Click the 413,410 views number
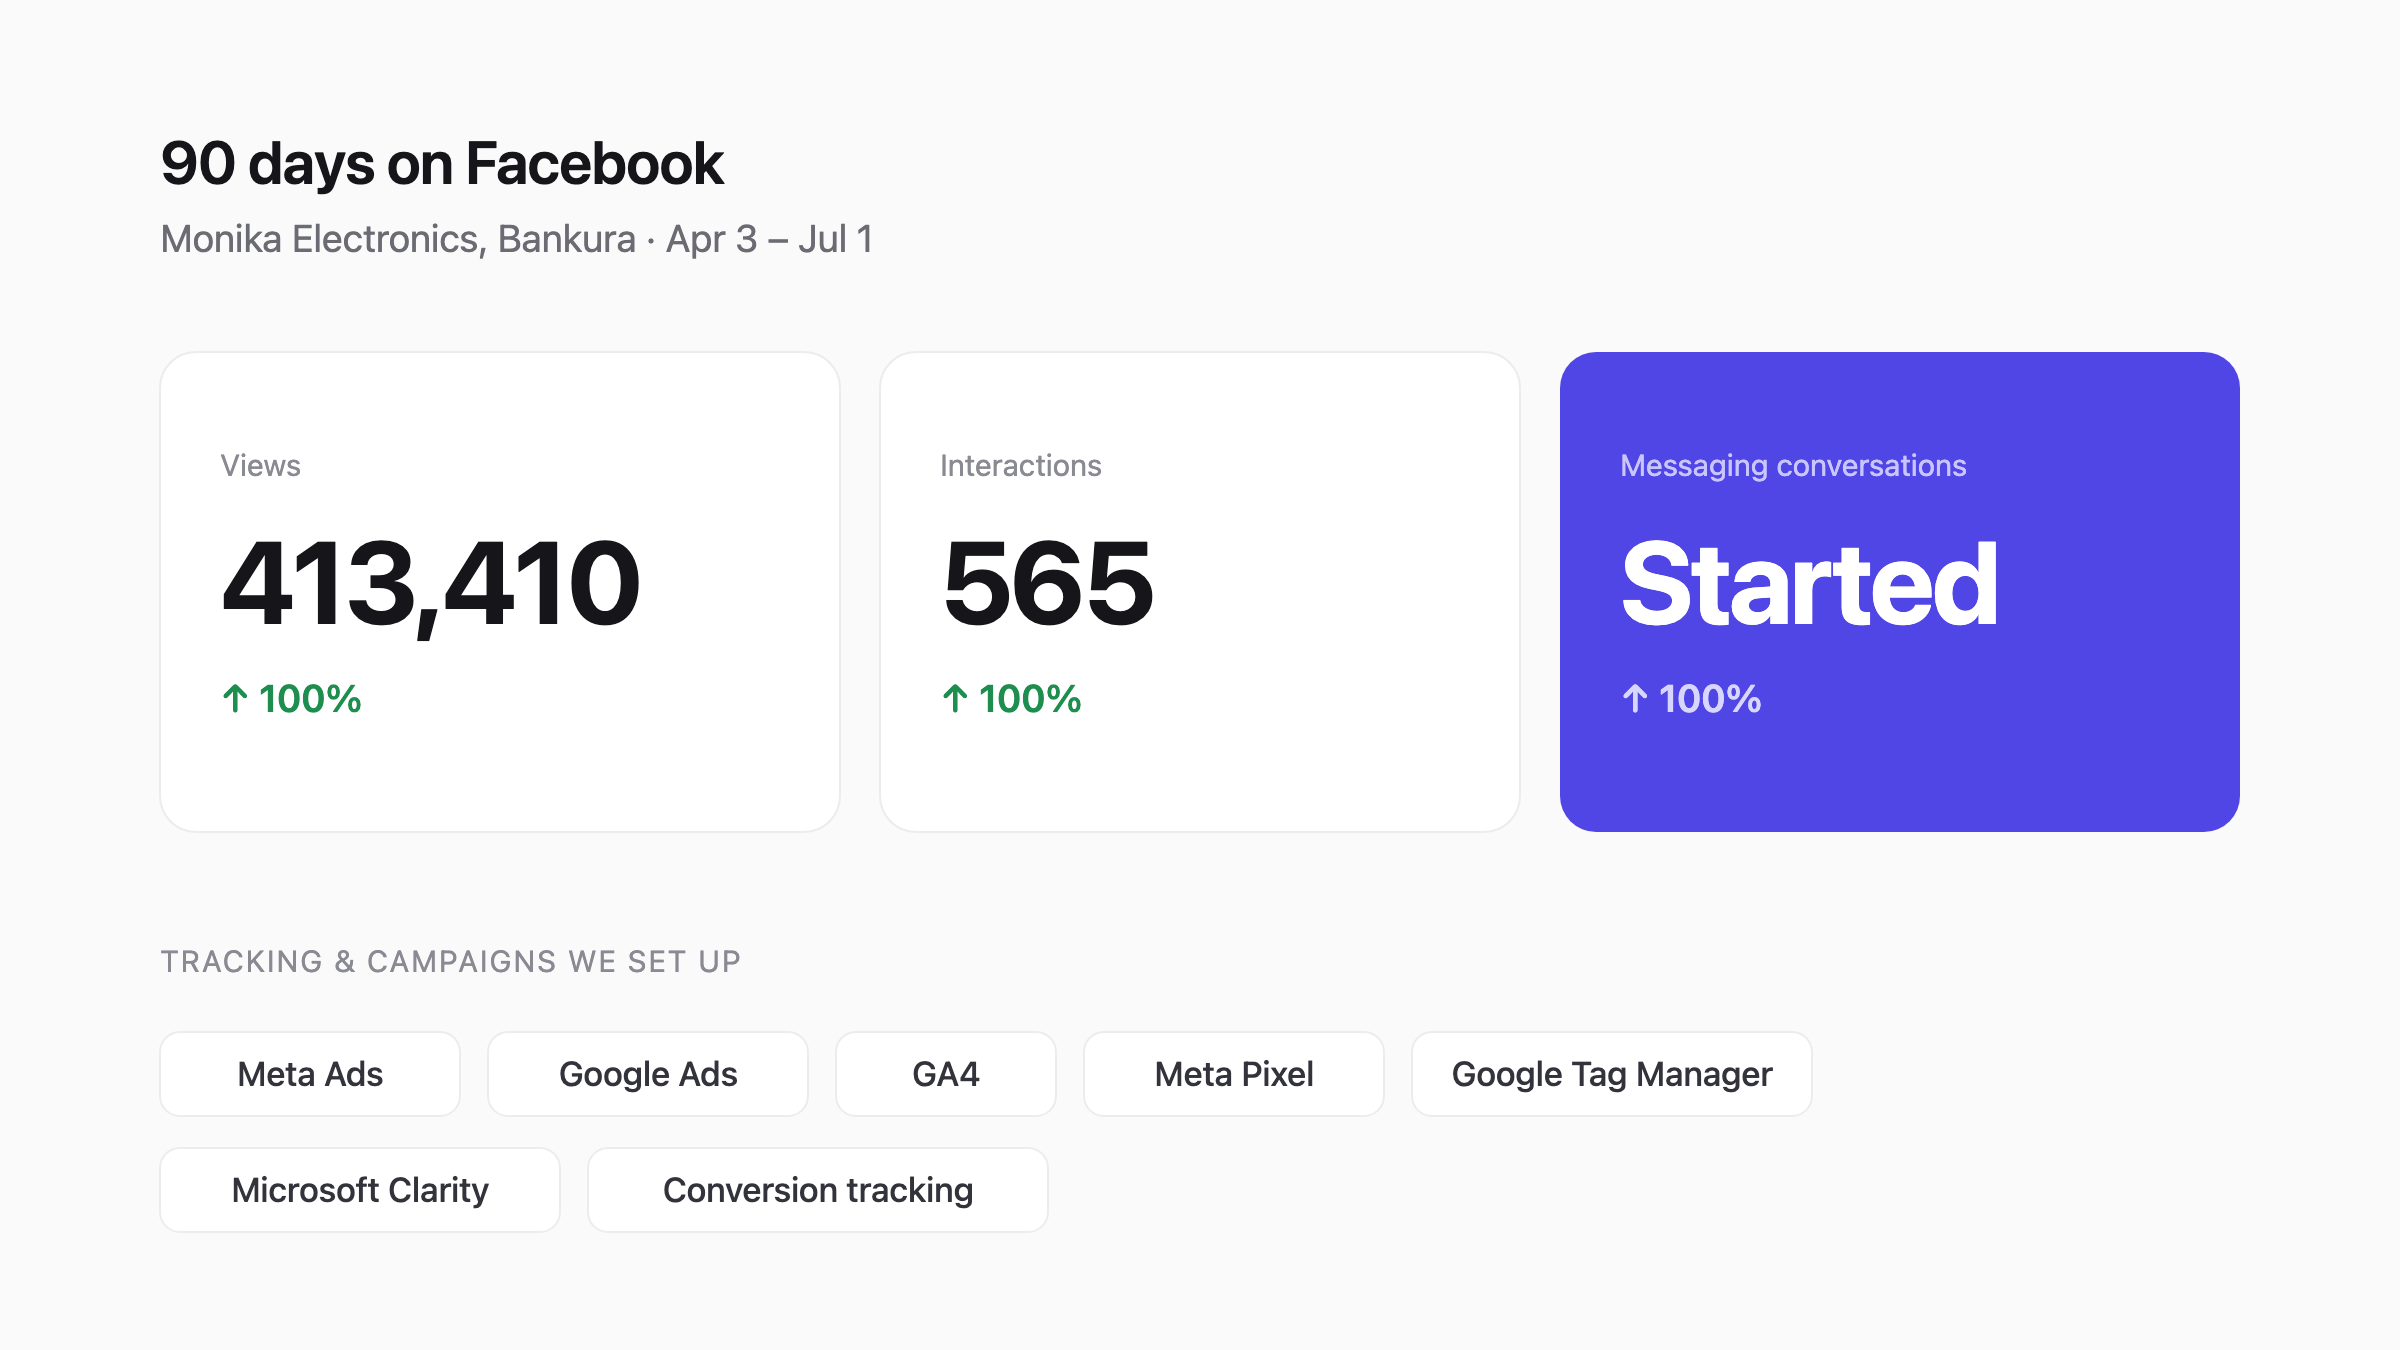The height and width of the screenshot is (1350, 2400). pyautogui.click(x=431, y=586)
